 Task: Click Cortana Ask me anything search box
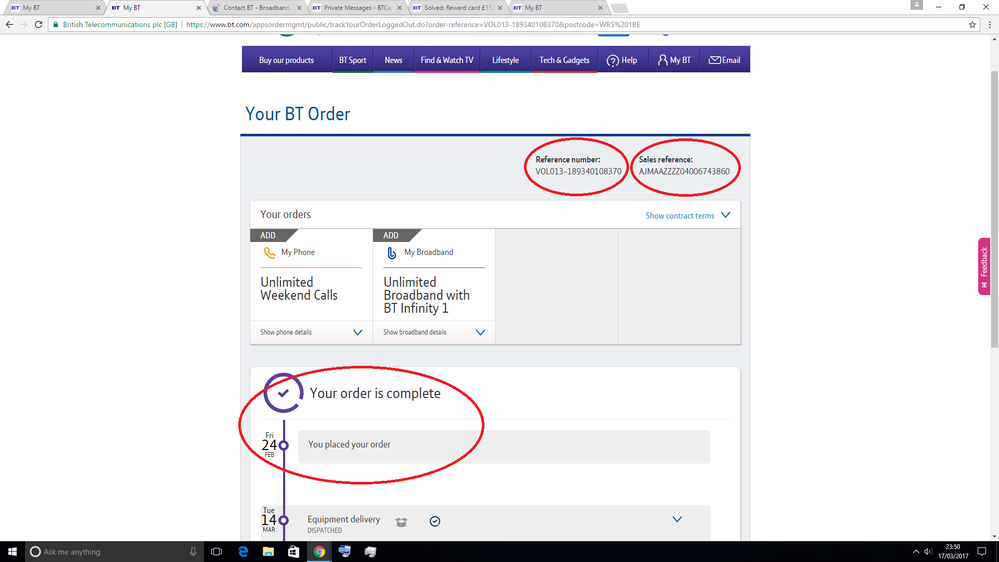pos(113,552)
